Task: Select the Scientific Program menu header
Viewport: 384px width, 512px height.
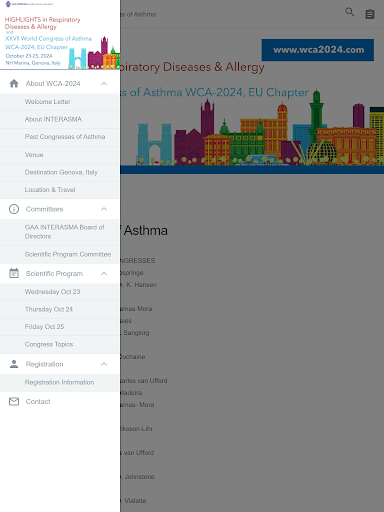Action: click(60, 273)
